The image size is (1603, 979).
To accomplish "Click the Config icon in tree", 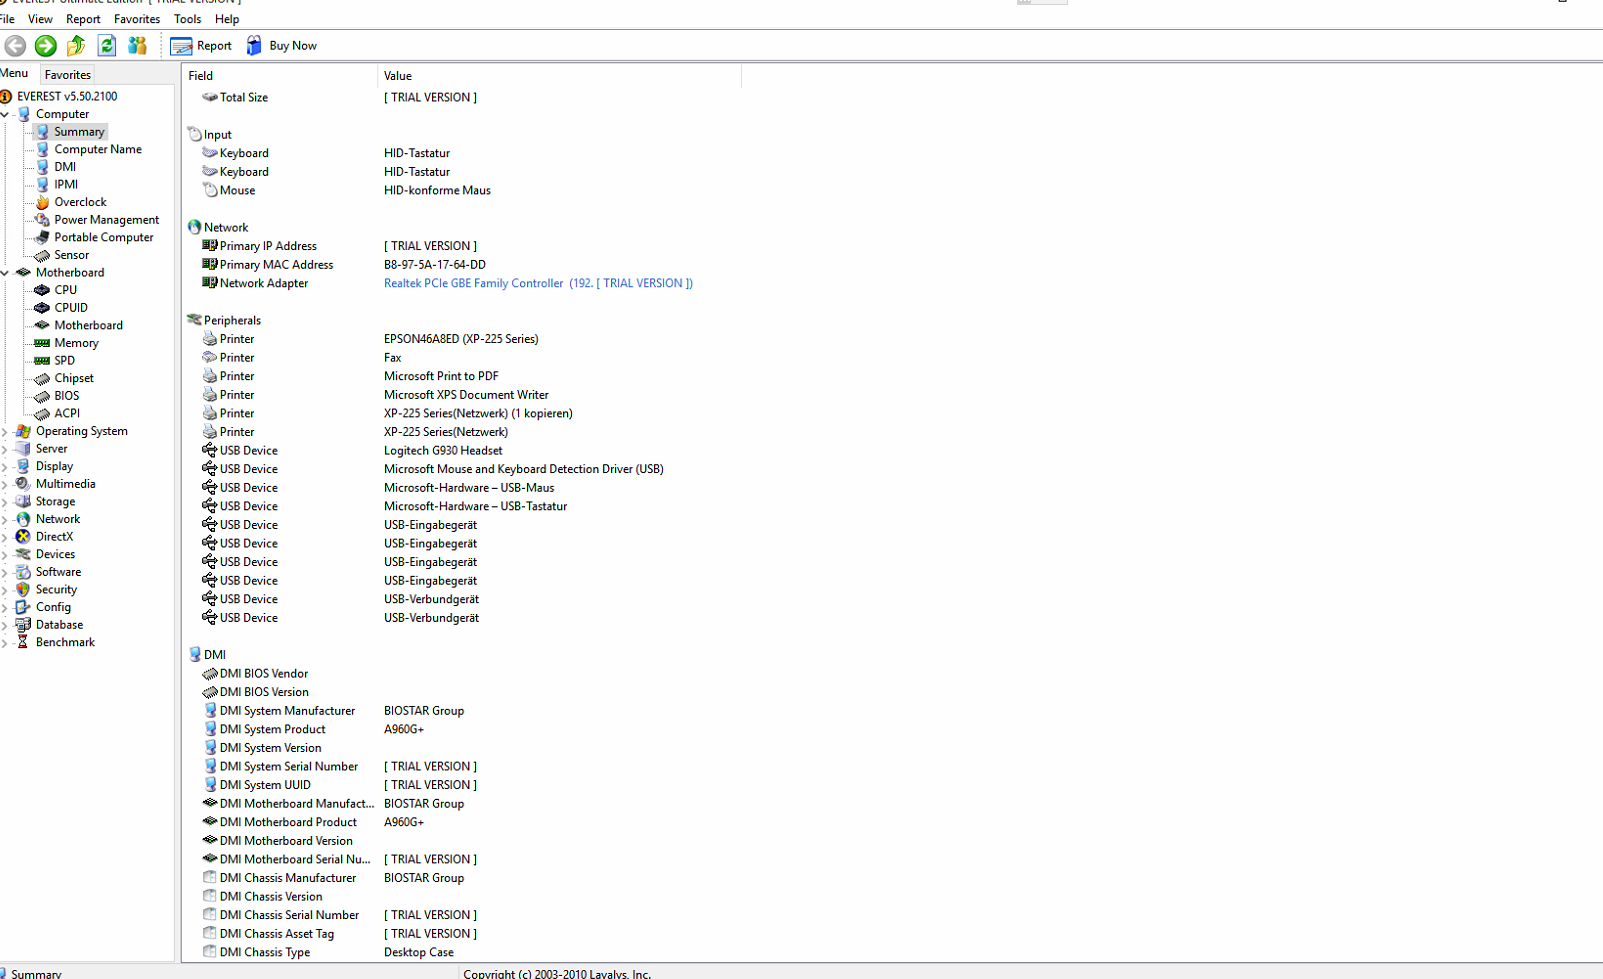I will (23, 607).
